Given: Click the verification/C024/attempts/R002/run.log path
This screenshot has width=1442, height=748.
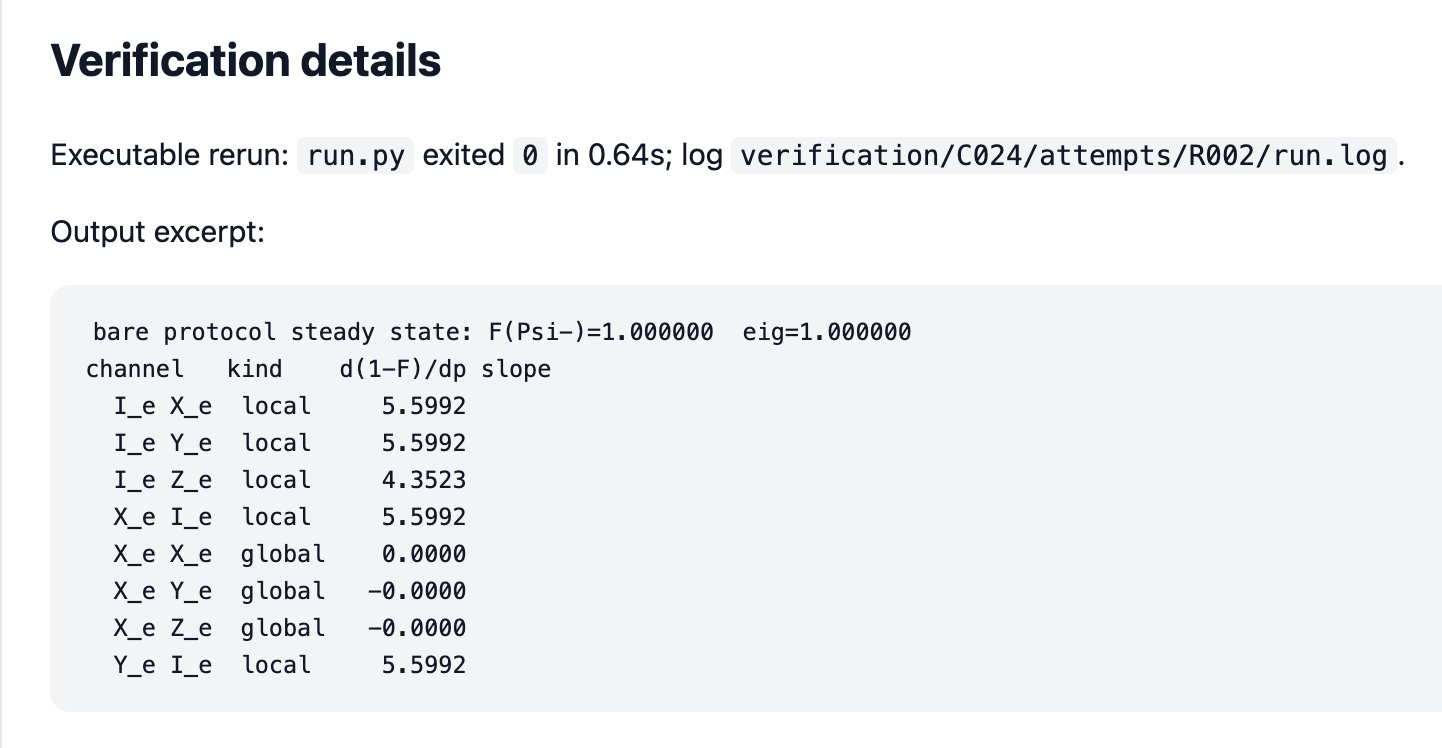Looking at the screenshot, I should tap(1064, 155).
